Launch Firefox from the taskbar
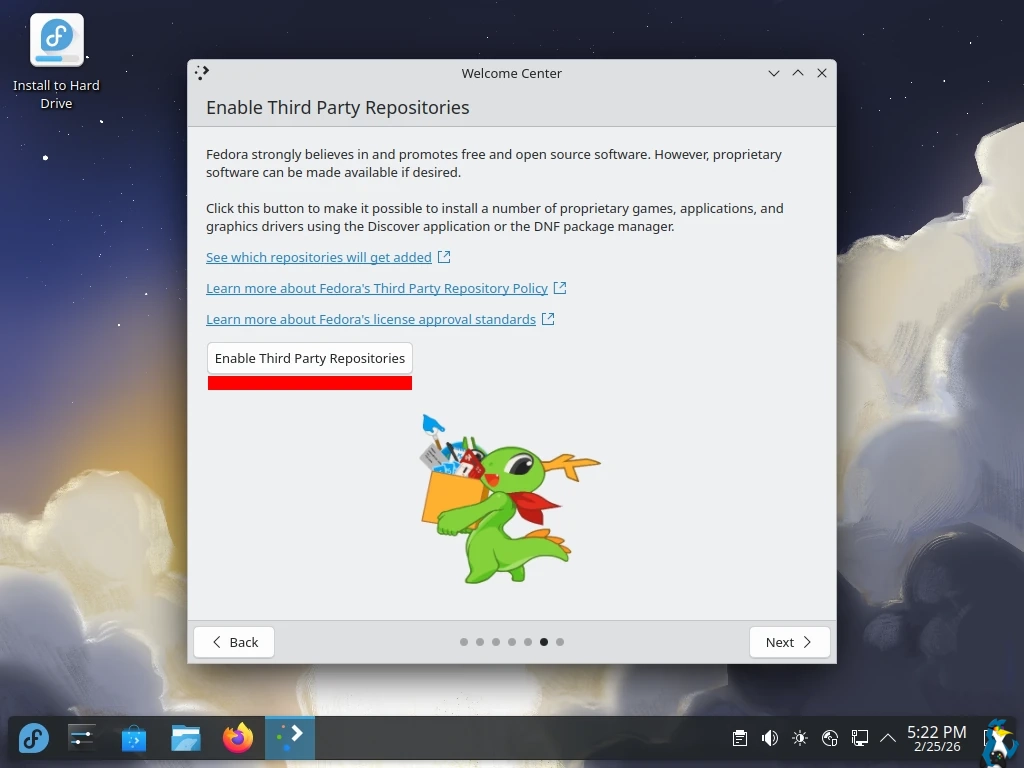Viewport: 1024px width, 768px height. click(238, 739)
